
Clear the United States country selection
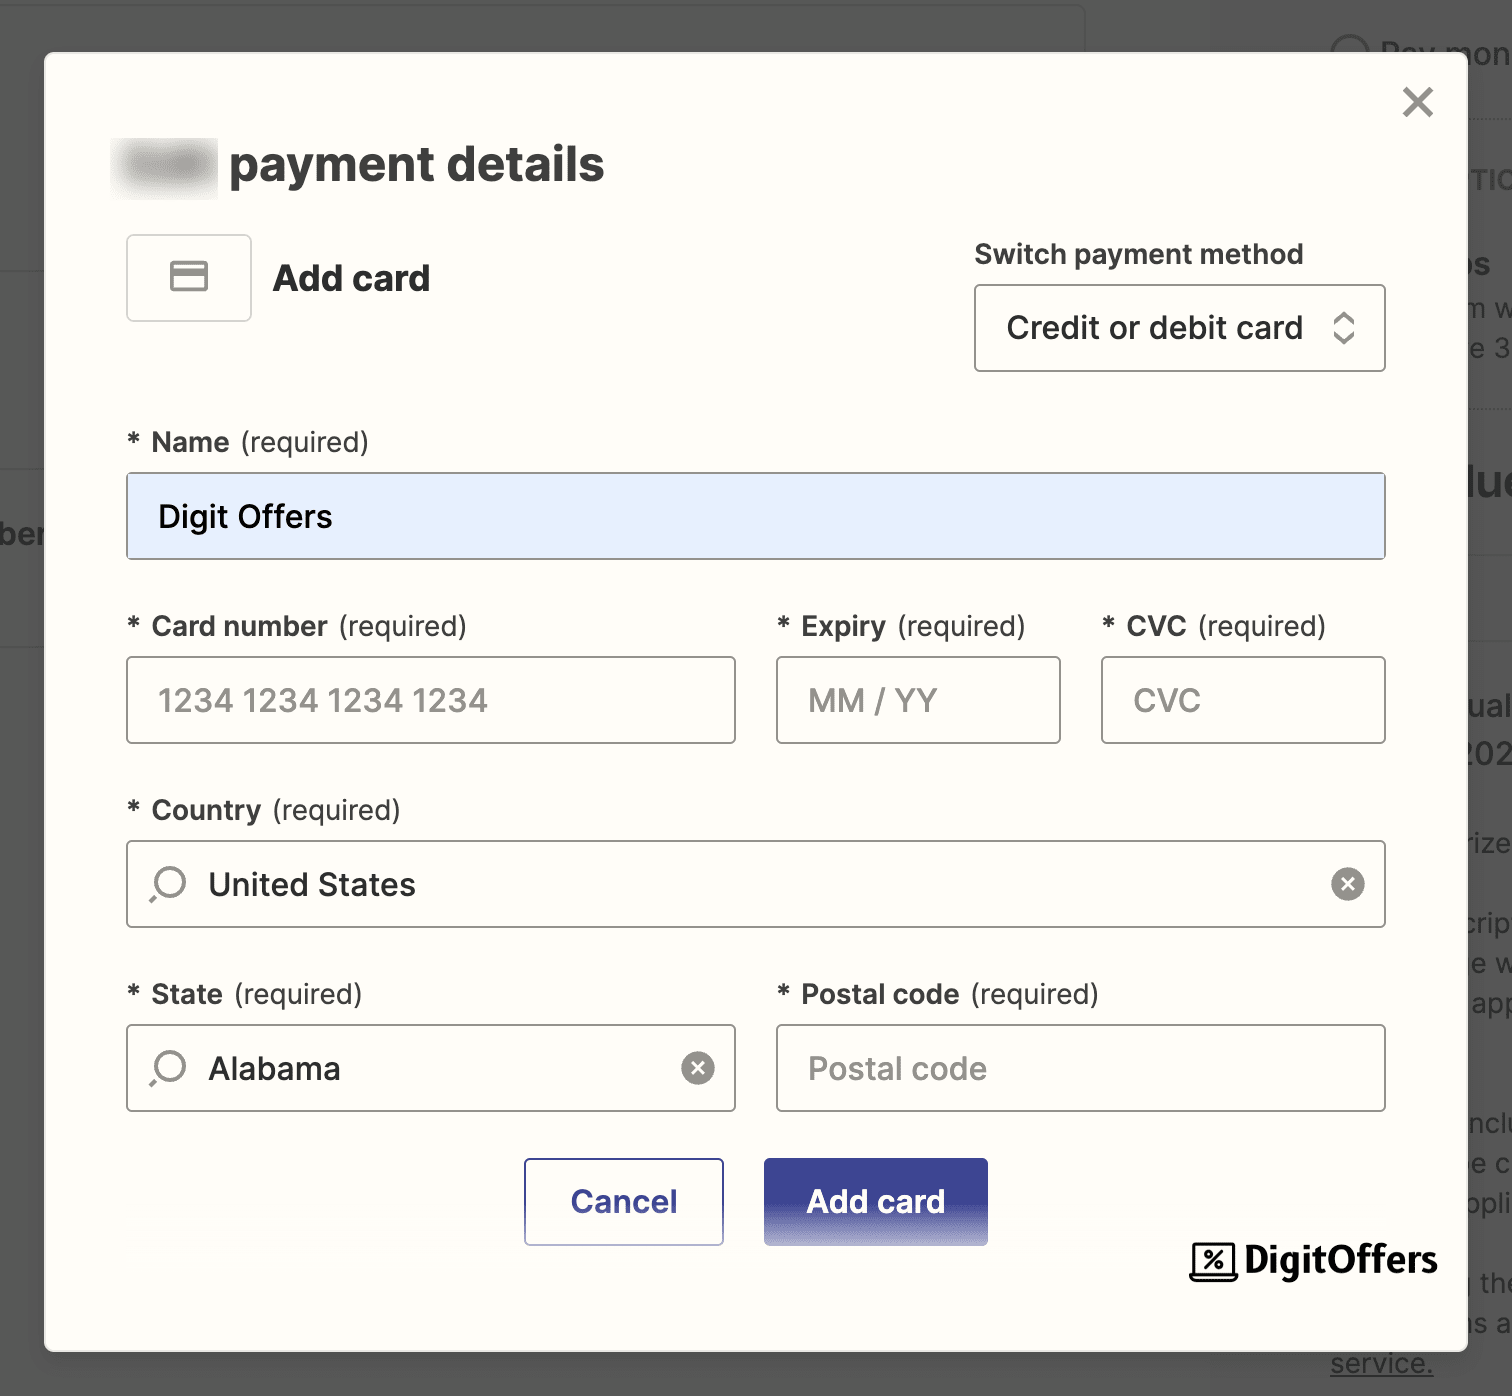(1347, 884)
